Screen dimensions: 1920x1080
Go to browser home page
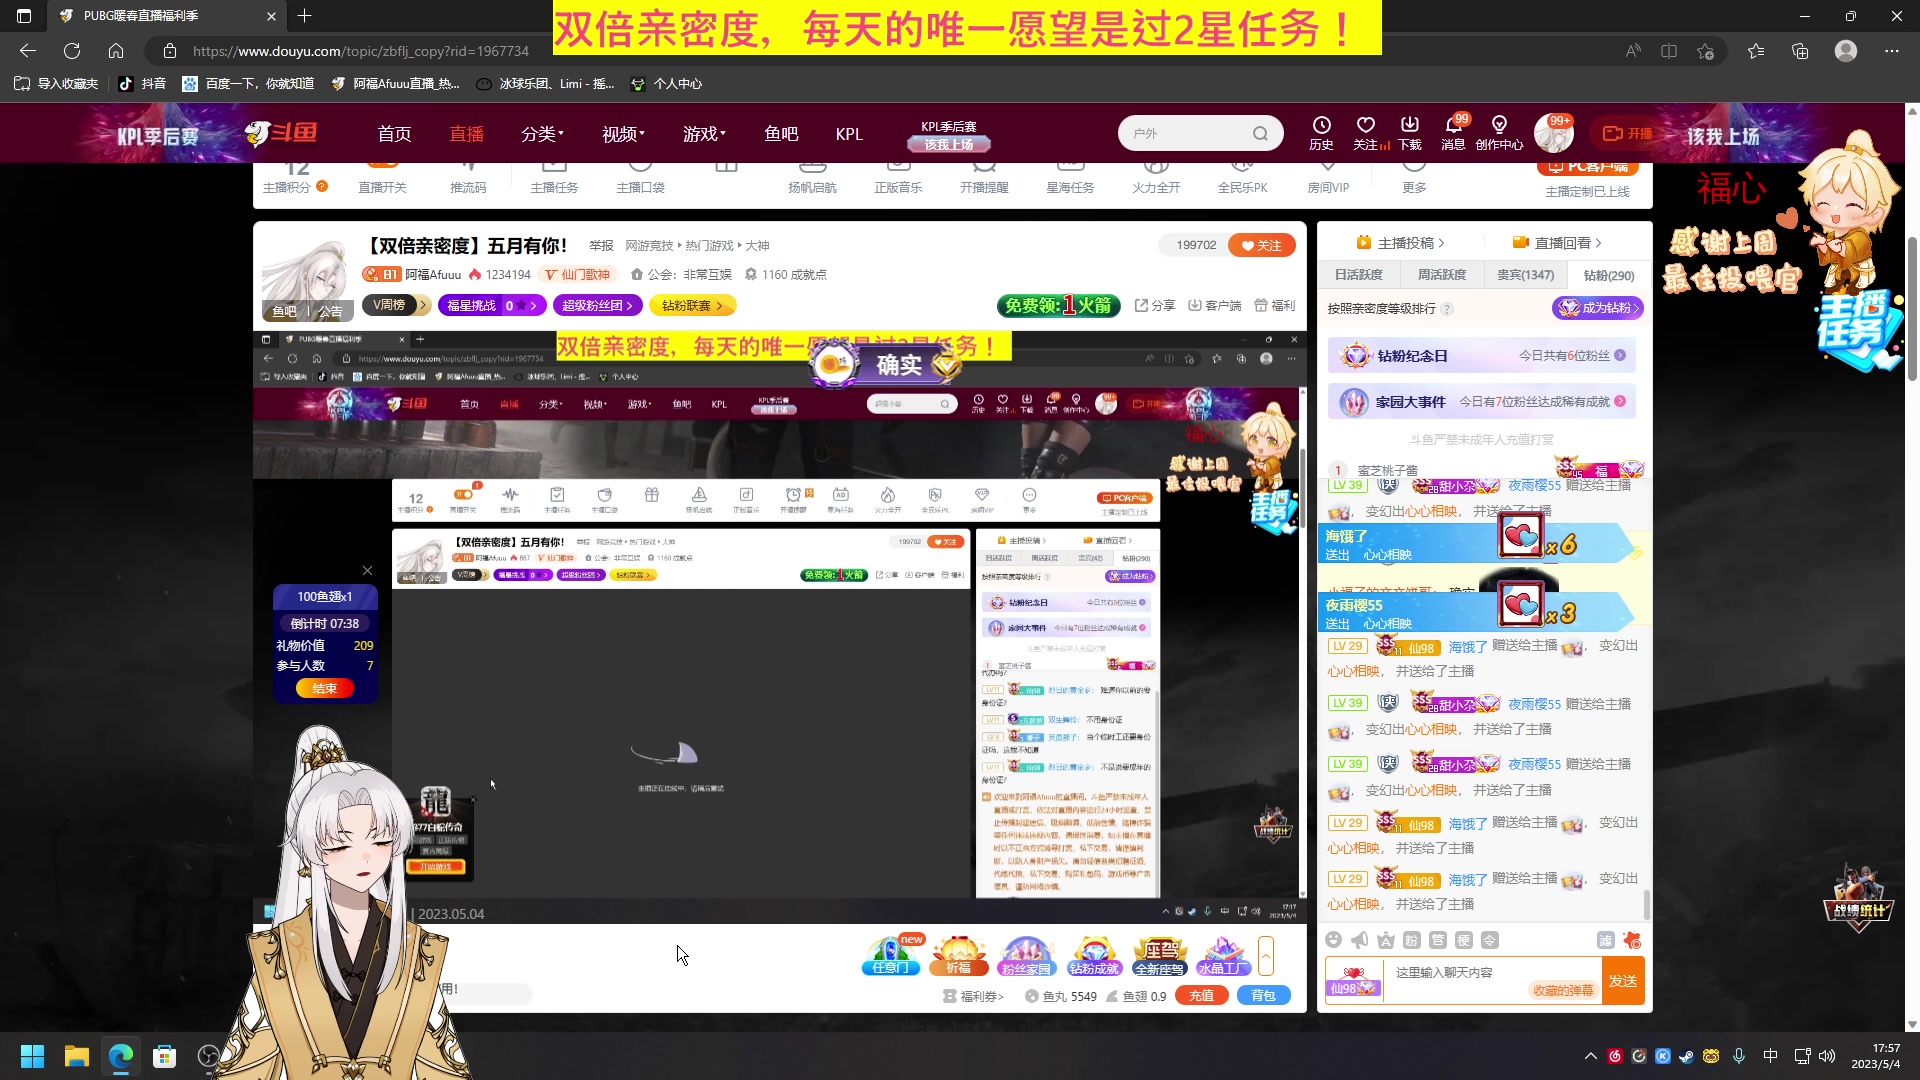click(116, 51)
